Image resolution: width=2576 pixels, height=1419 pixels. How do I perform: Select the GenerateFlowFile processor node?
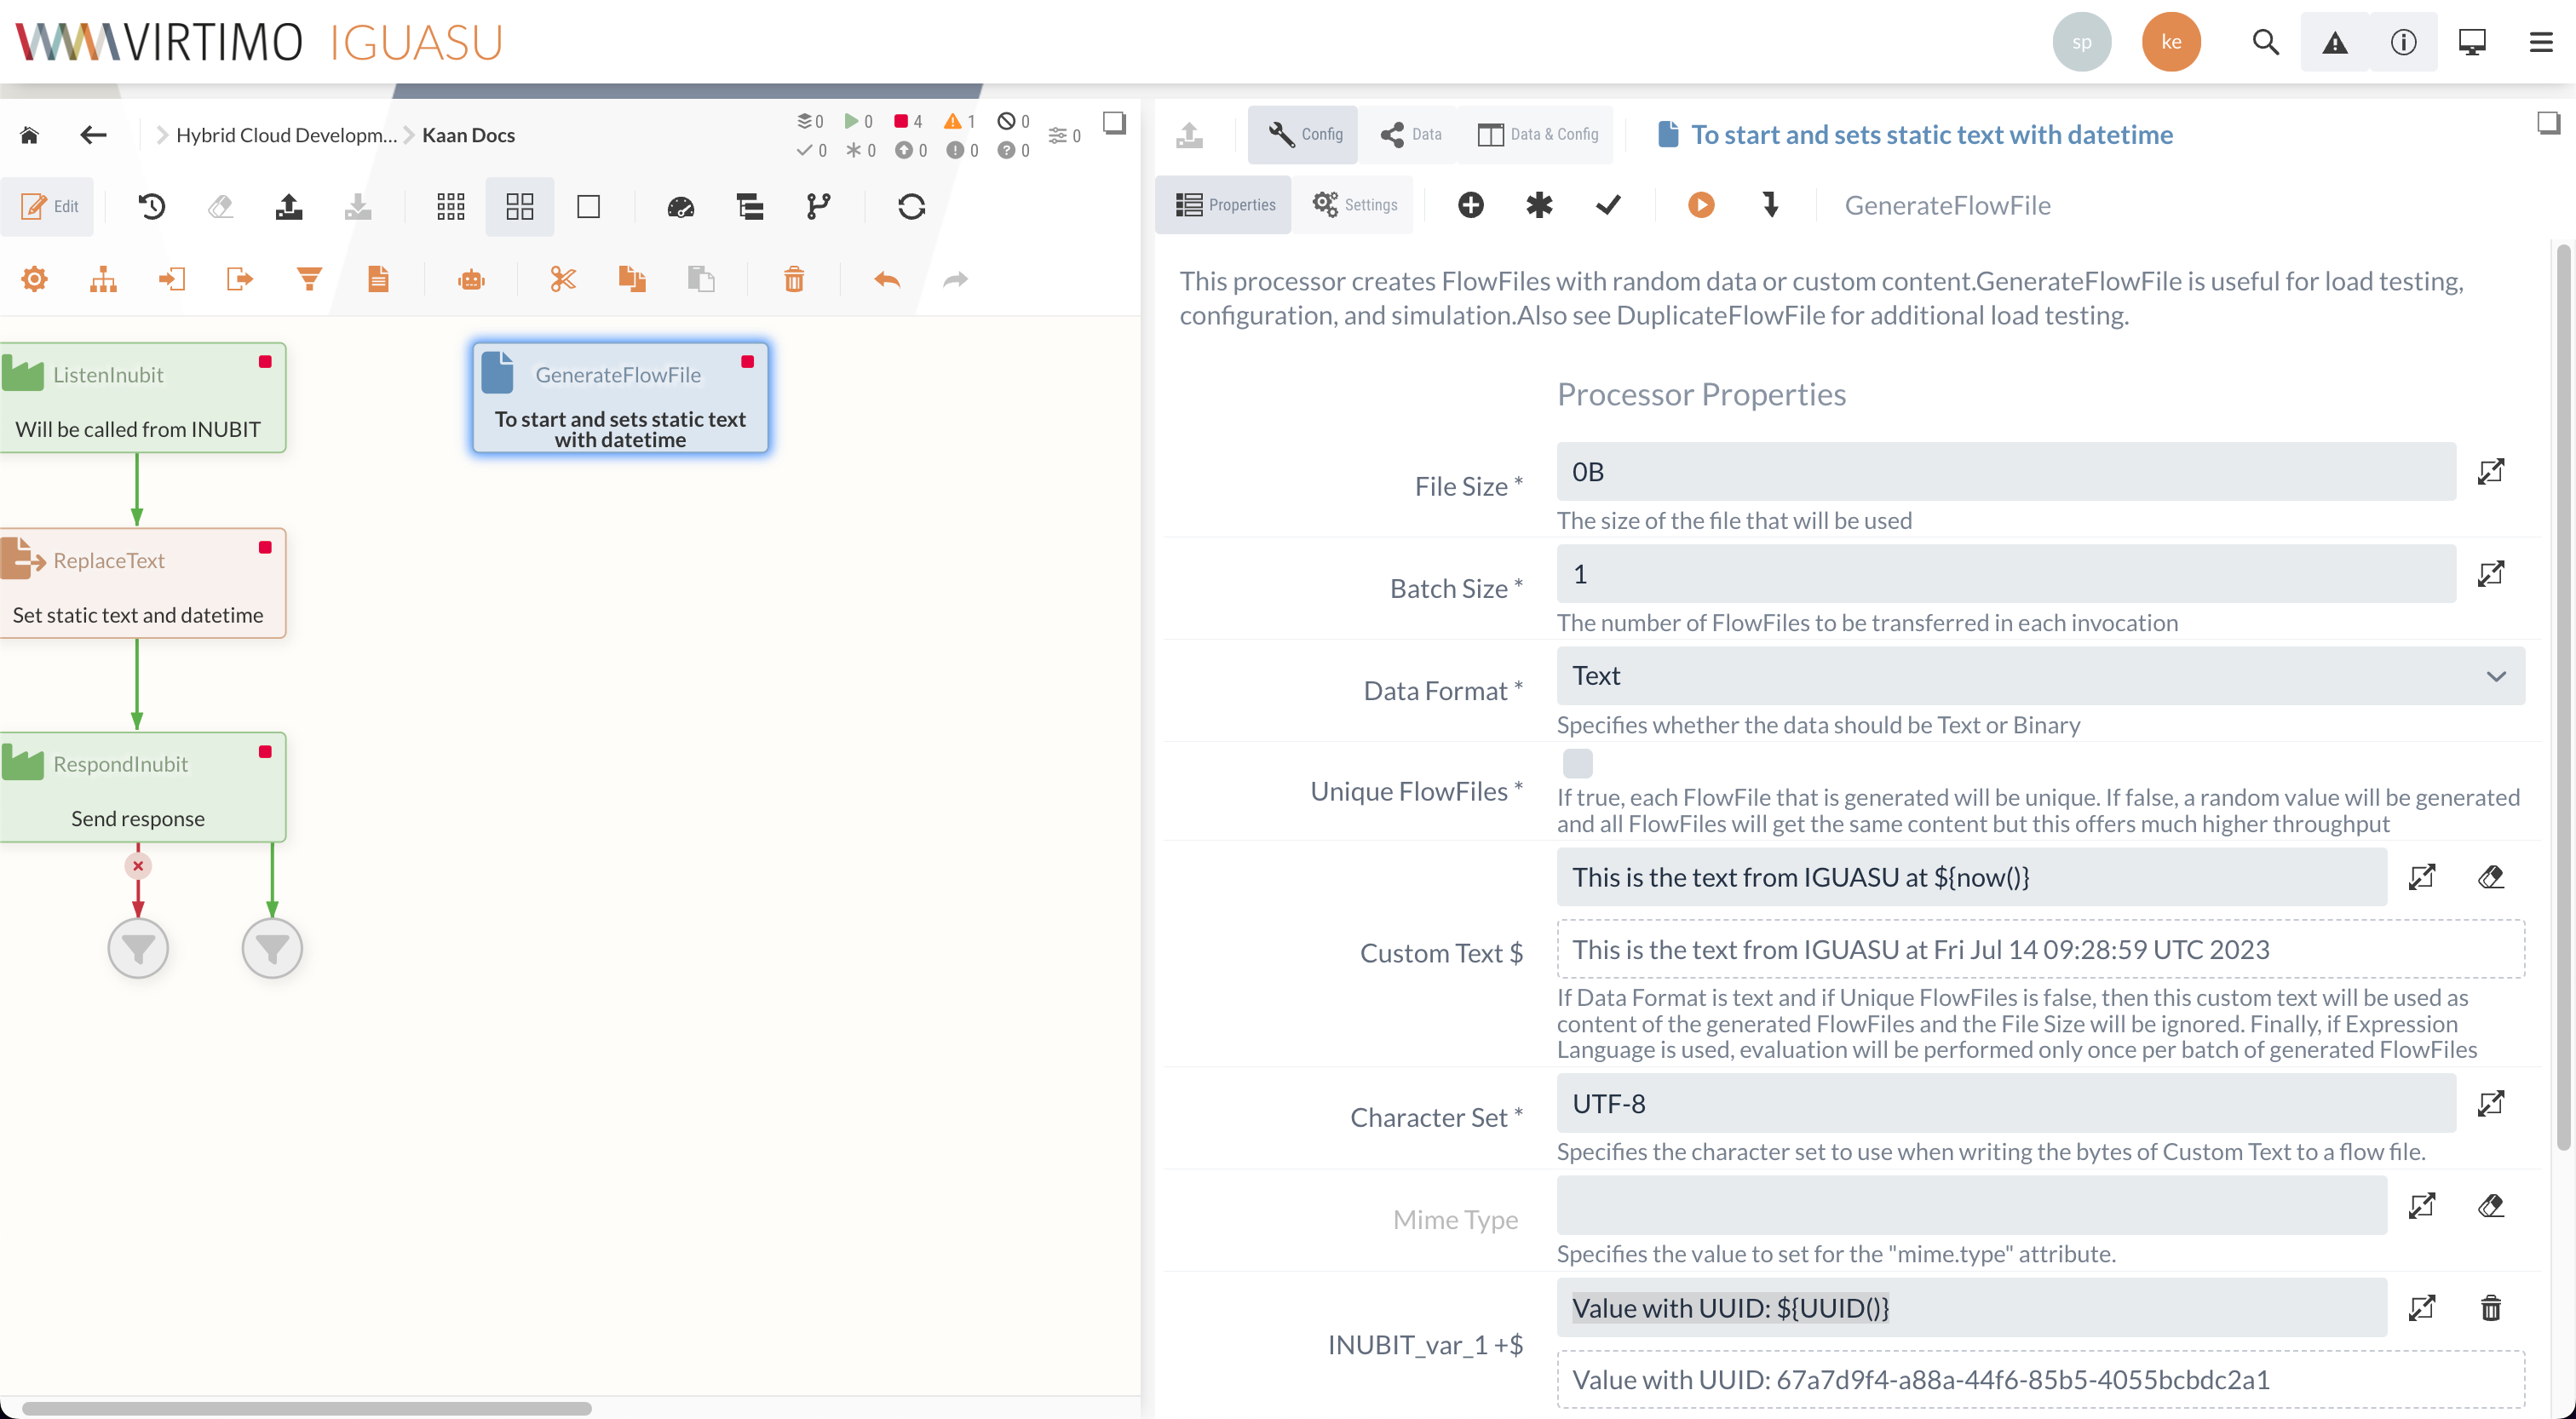(x=620, y=398)
